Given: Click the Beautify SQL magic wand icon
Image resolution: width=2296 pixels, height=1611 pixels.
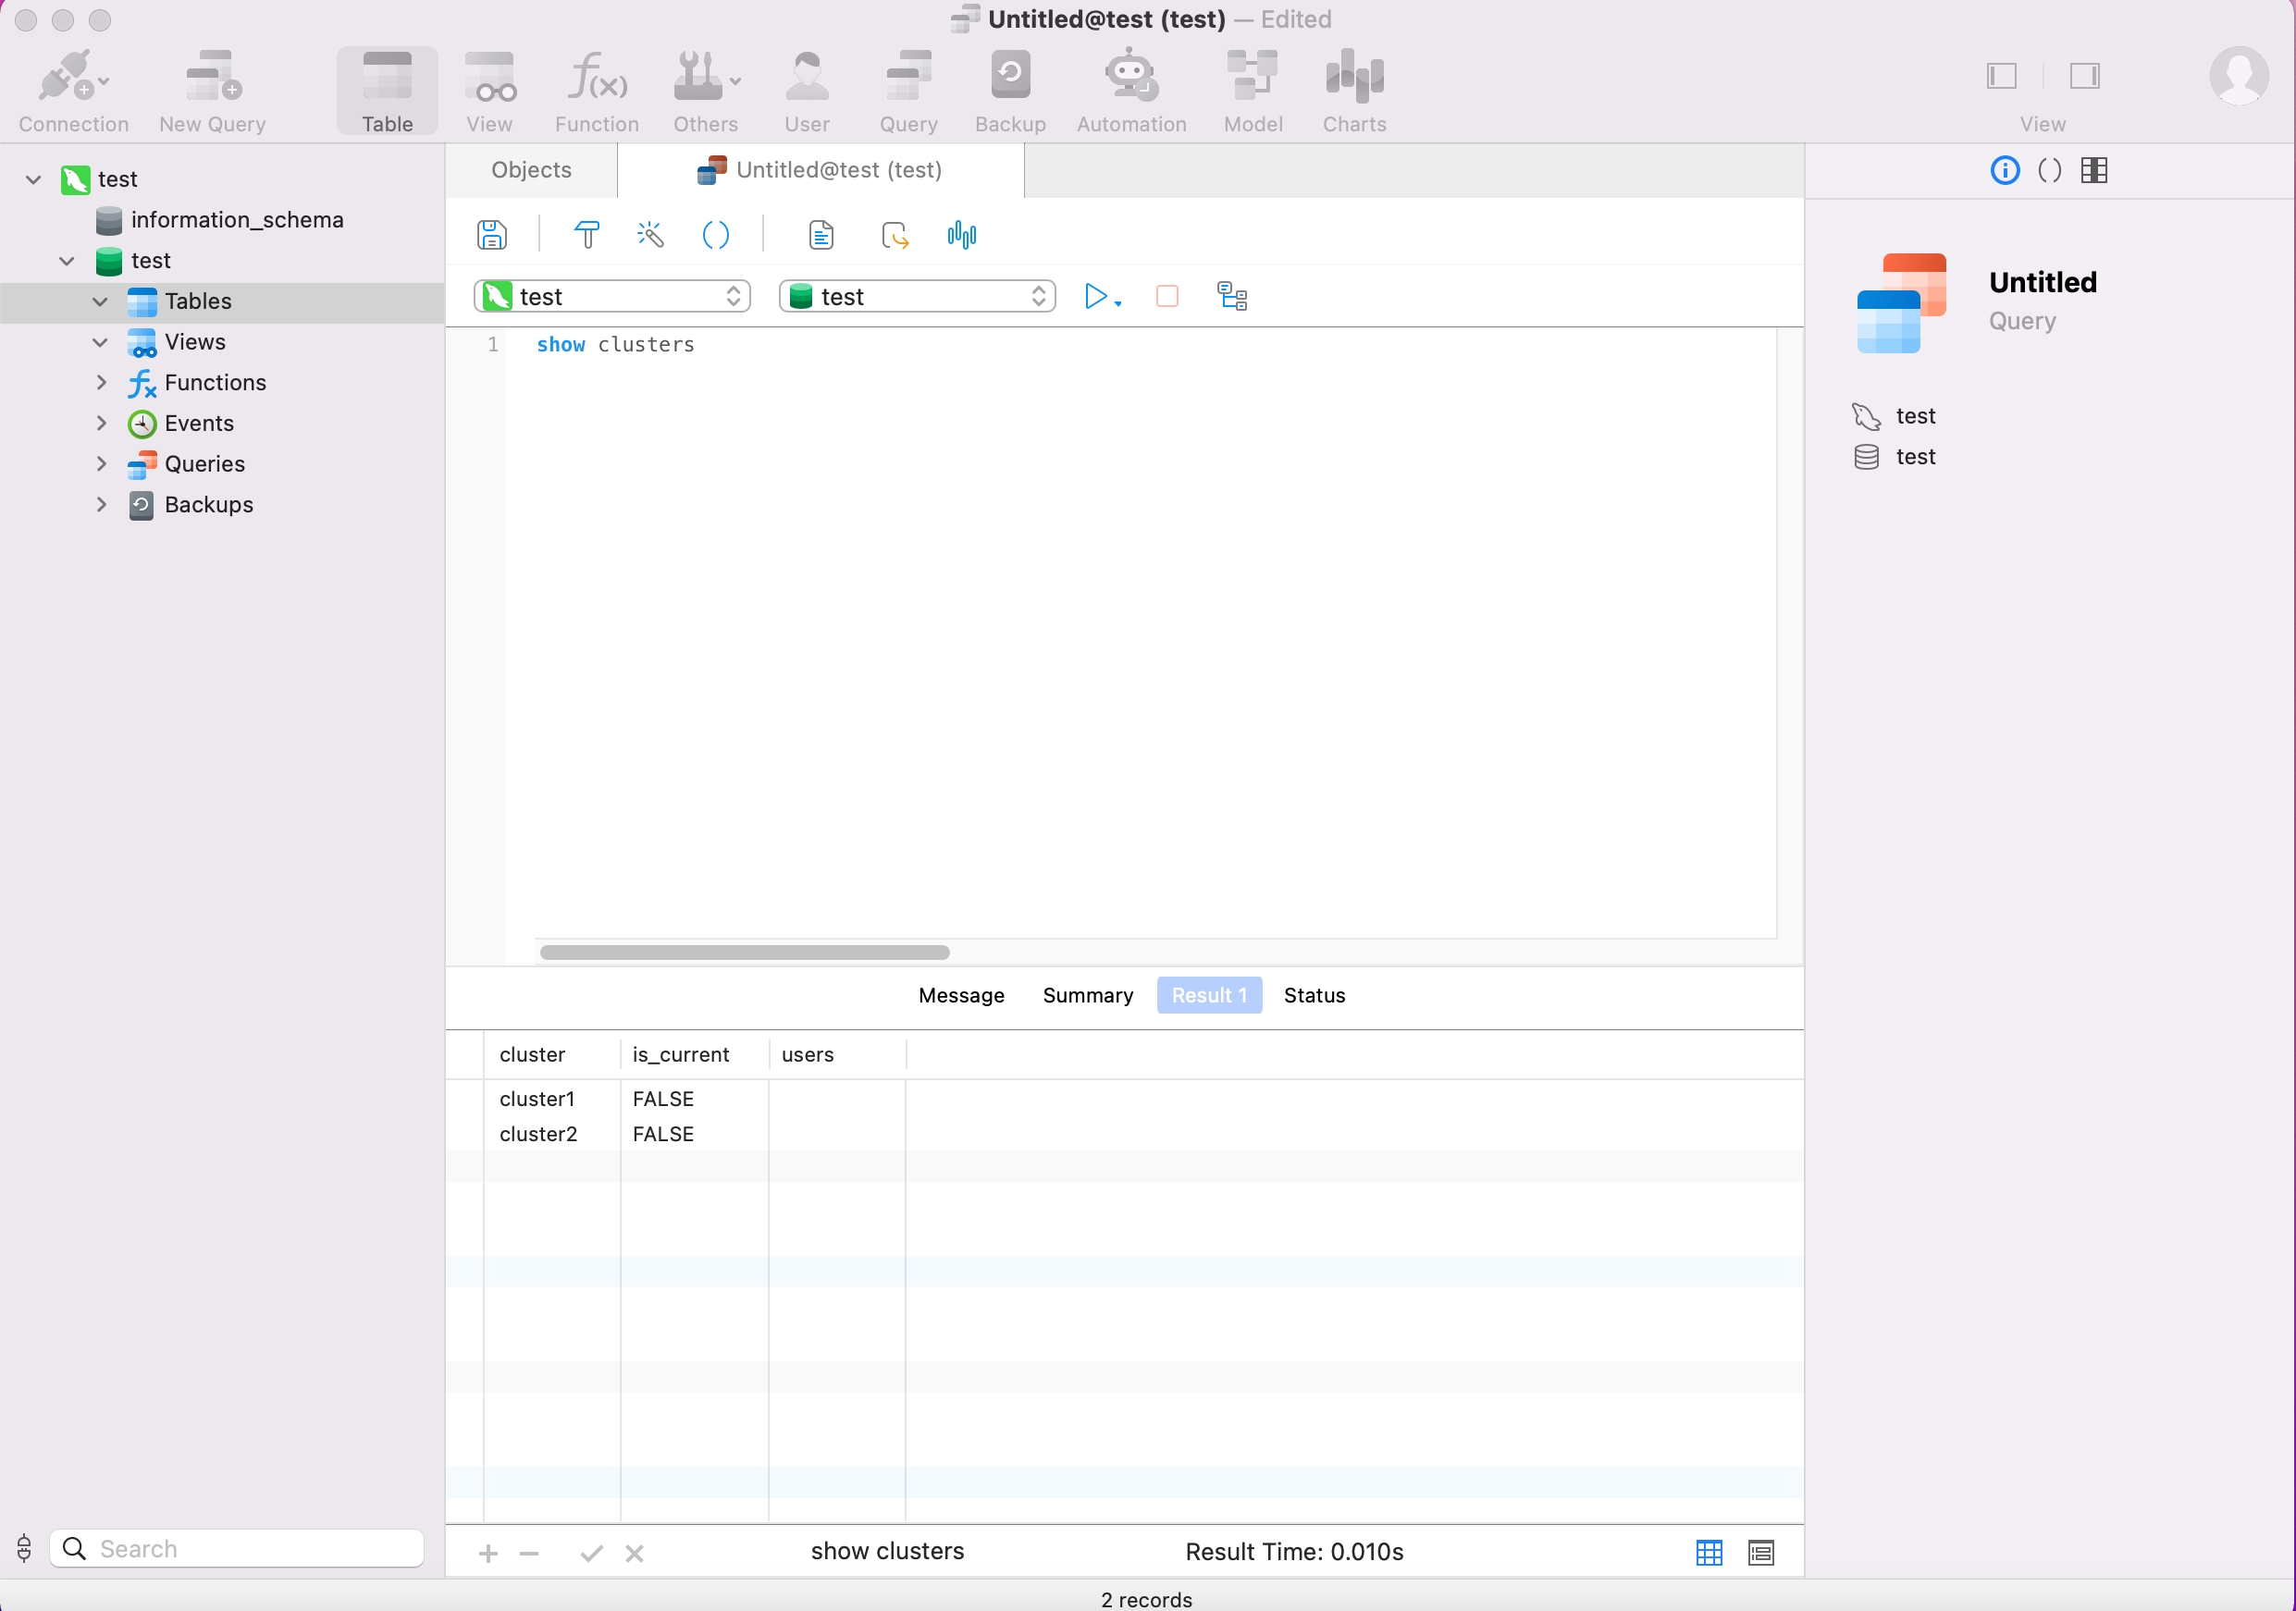Looking at the screenshot, I should pyautogui.click(x=650, y=235).
